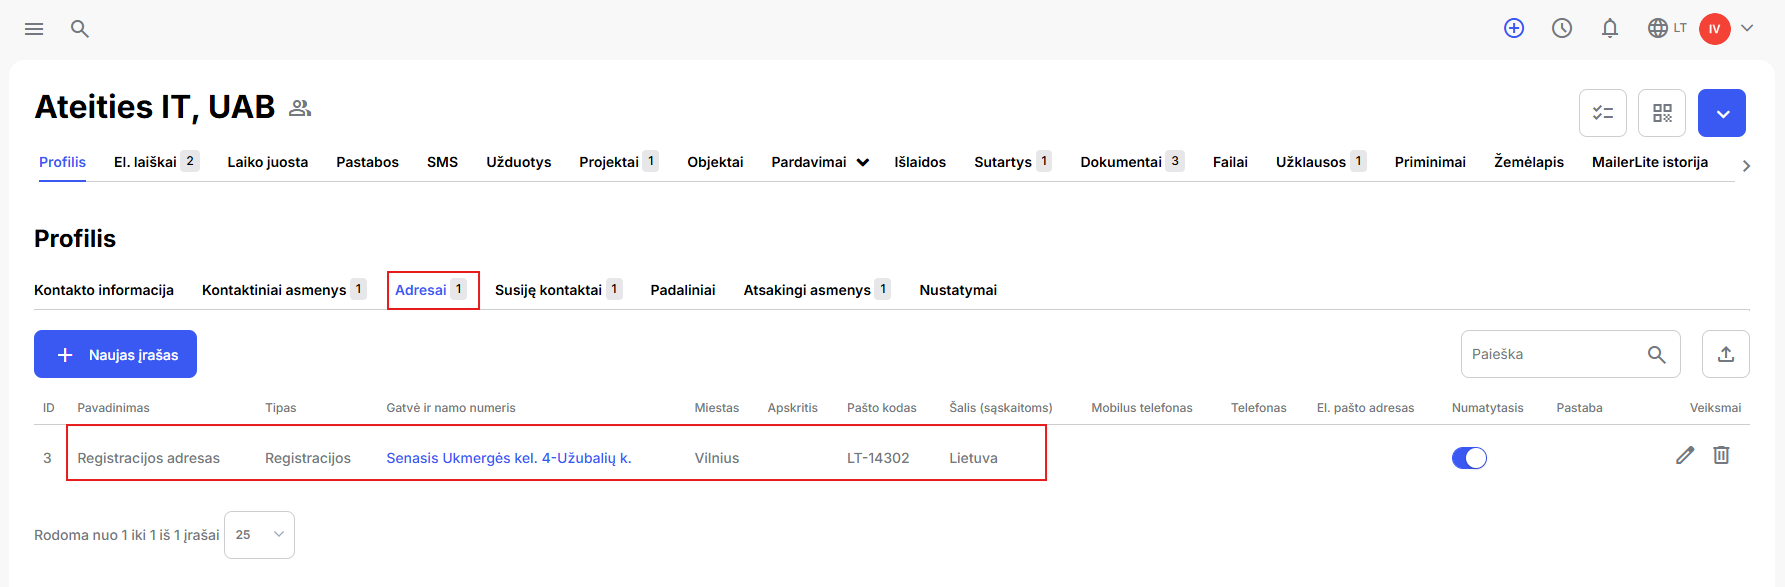Image resolution: width=1785 pixels, height=587 pixels.
Task: Open the El. laiškai tab
Action: (156, 162)
